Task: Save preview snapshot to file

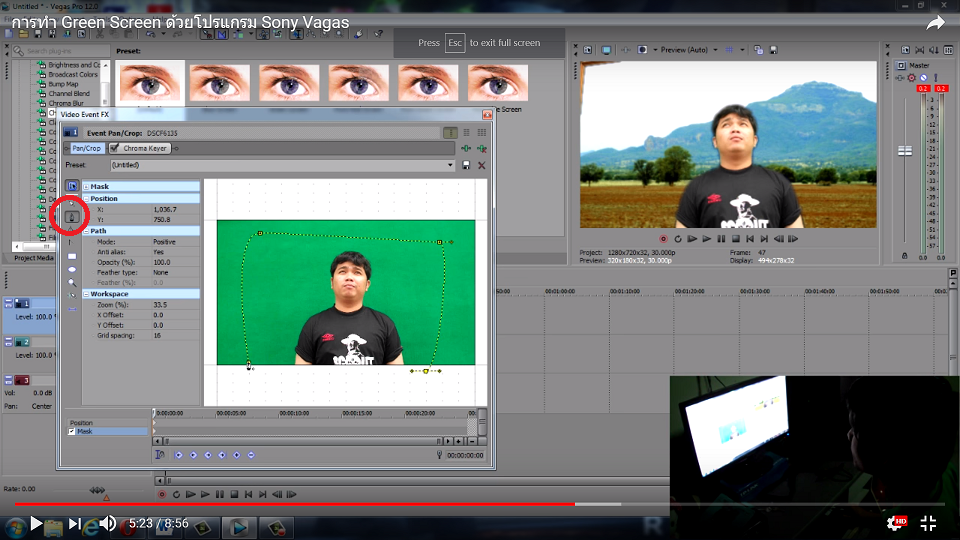Action: (773, 50)
